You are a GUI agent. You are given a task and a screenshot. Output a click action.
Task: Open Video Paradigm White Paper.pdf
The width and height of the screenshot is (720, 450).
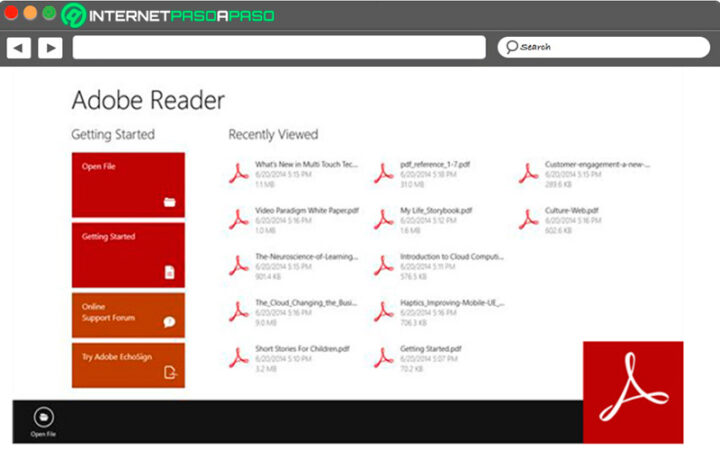click(x=305, y=211)
